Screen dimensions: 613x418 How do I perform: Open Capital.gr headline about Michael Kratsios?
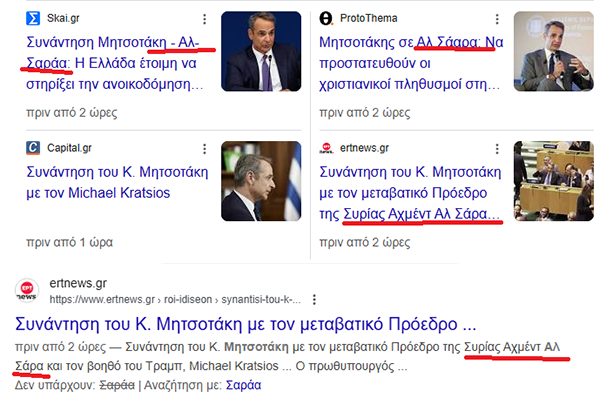(117, 182)
